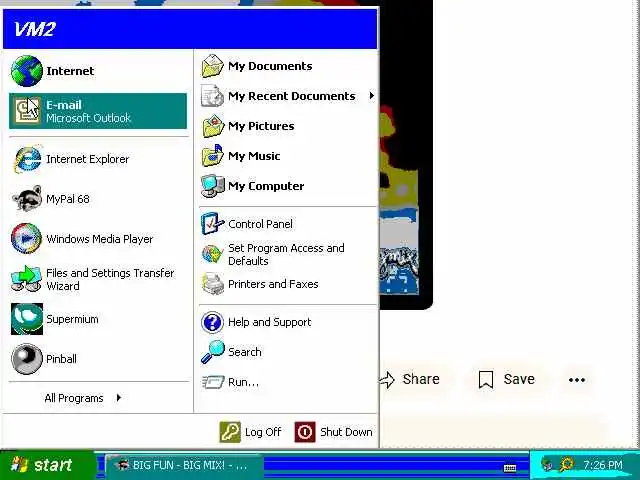Open Printers and Faxes icon
Screen dimensions: 640x480
tap(213, 284)
